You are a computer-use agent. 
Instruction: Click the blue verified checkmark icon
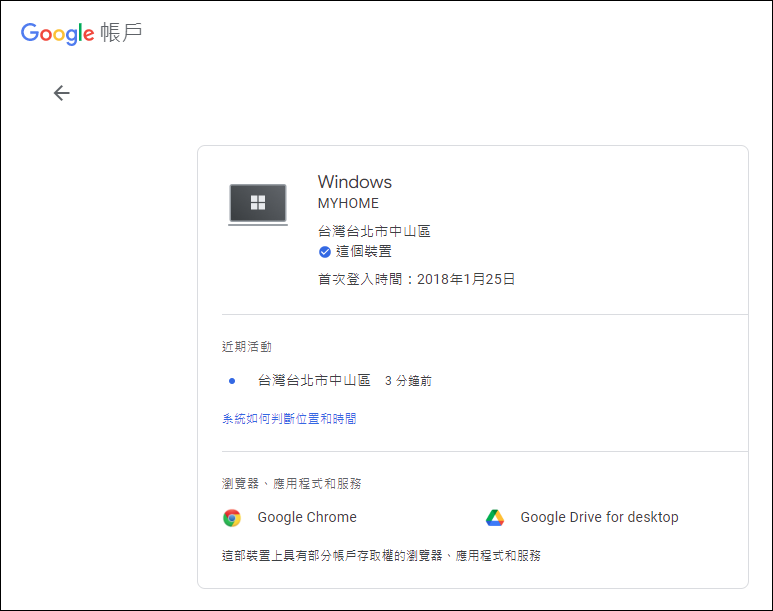click(324, 252)
